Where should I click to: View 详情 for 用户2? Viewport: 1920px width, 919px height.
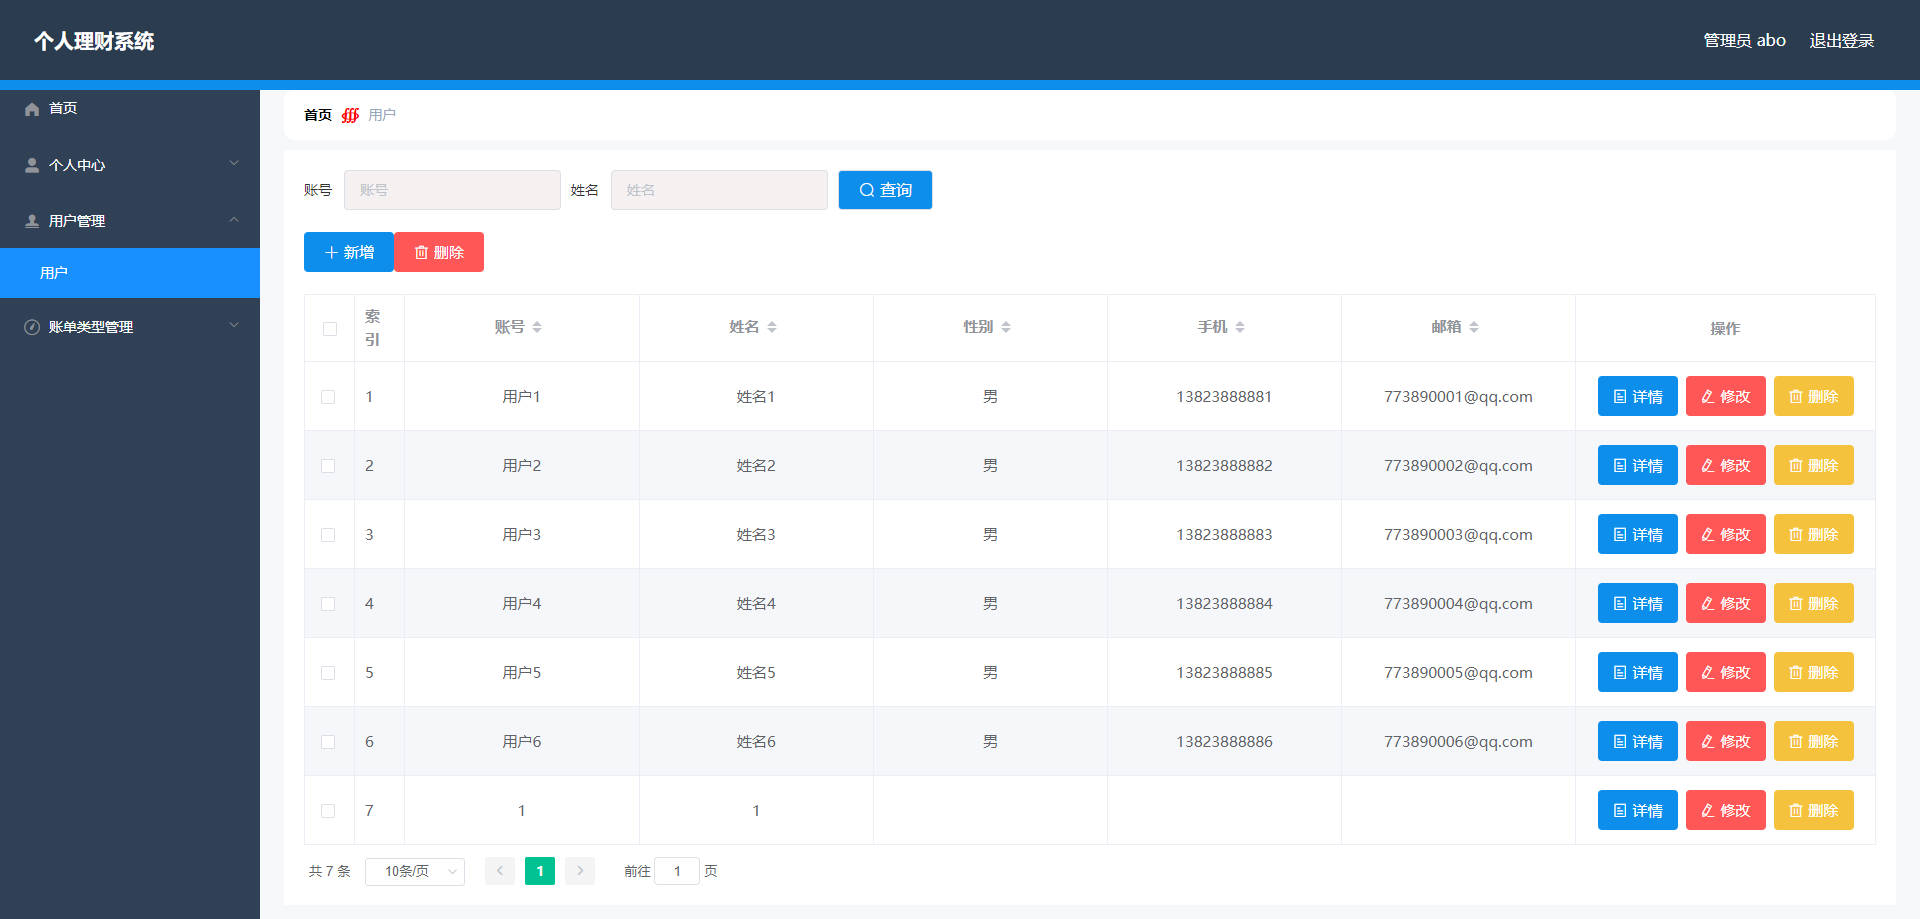[x=1638, y=465]
